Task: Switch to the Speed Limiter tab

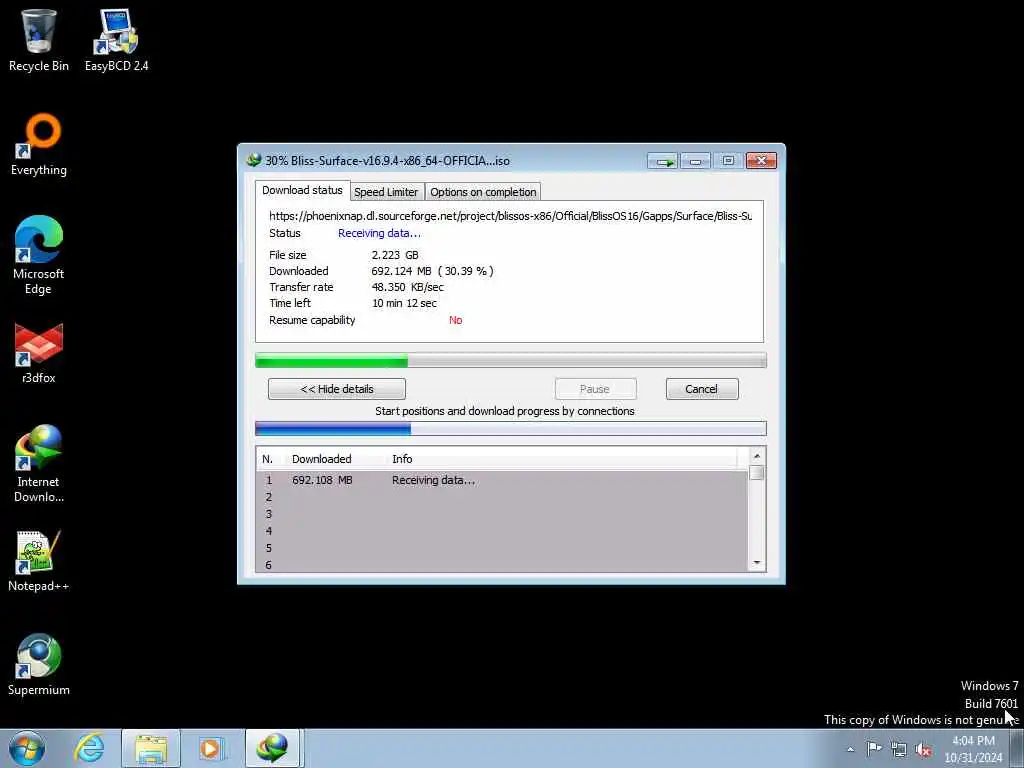Action: (386, 192)
